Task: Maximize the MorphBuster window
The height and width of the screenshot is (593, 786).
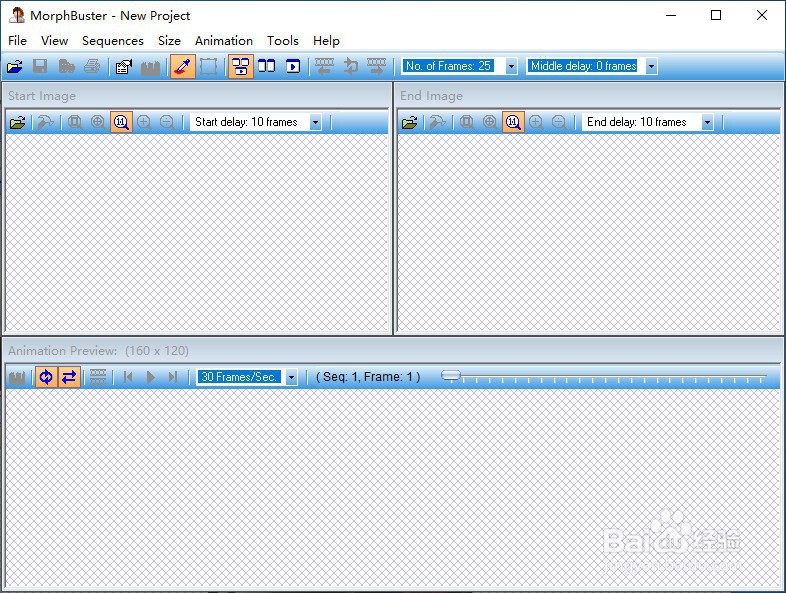Action: pyautogui.click(x=716, y=16)
